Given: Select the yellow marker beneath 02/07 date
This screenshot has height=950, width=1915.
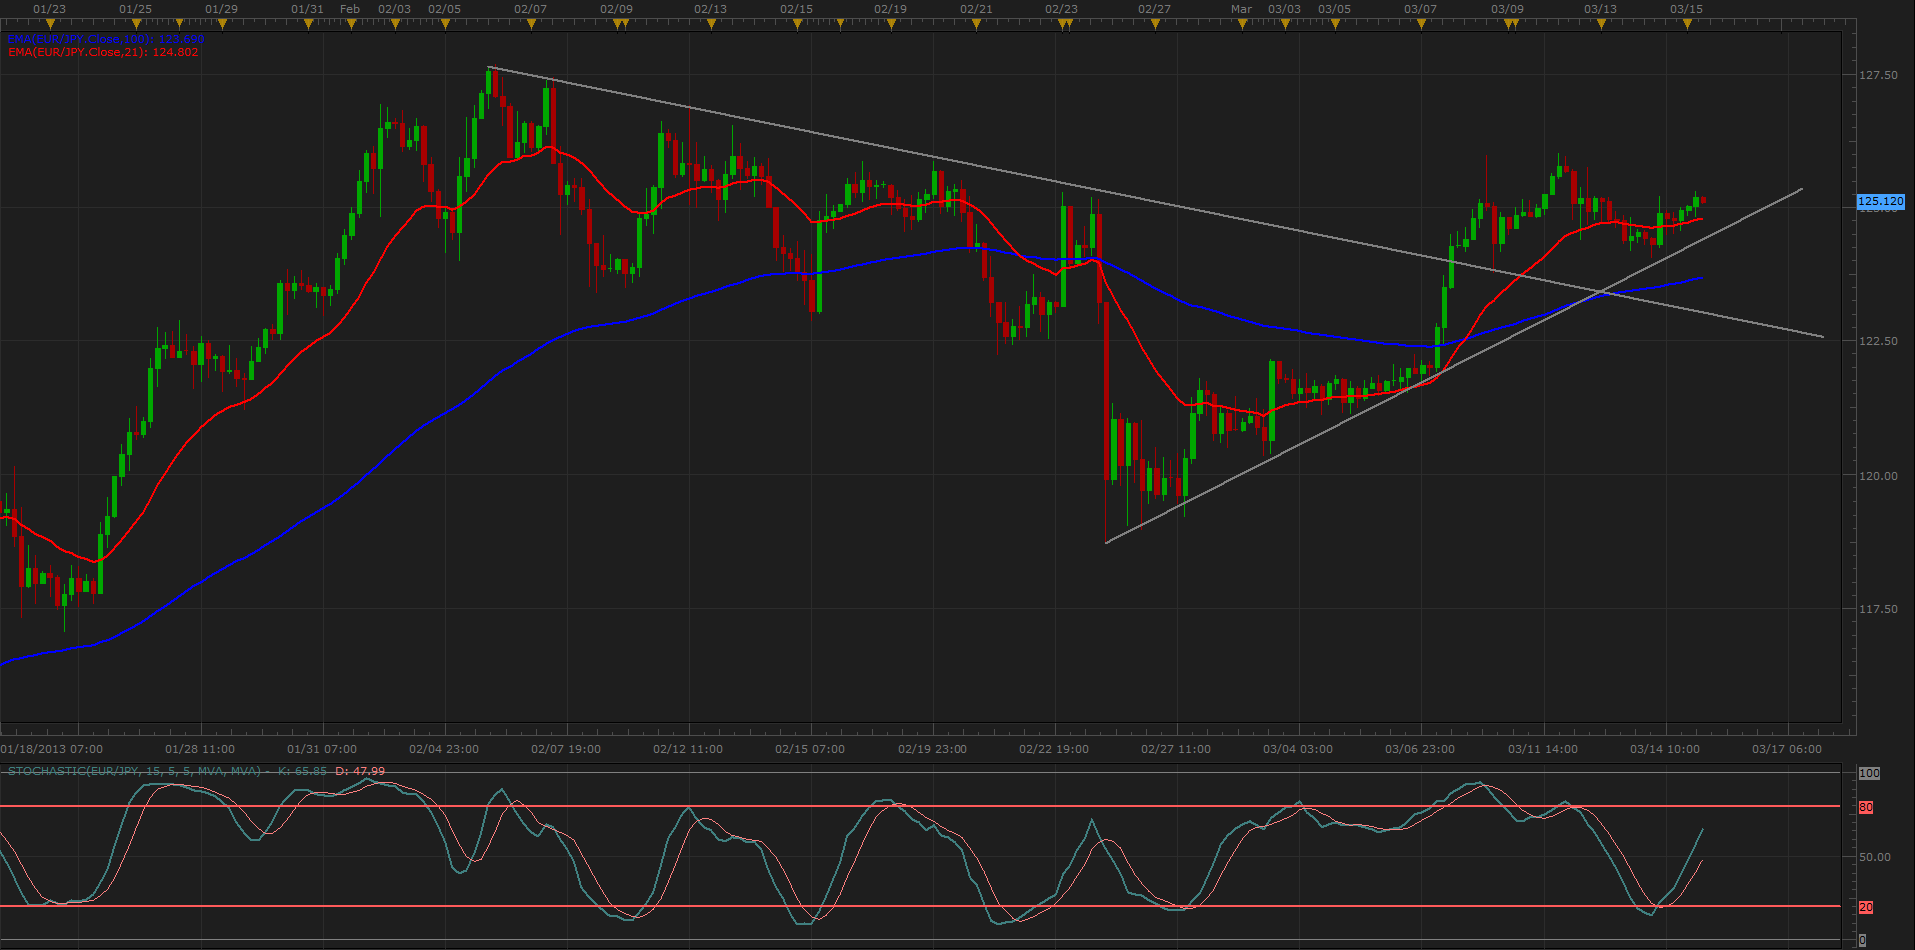Looking at the screenshot, I should point(531,24).
